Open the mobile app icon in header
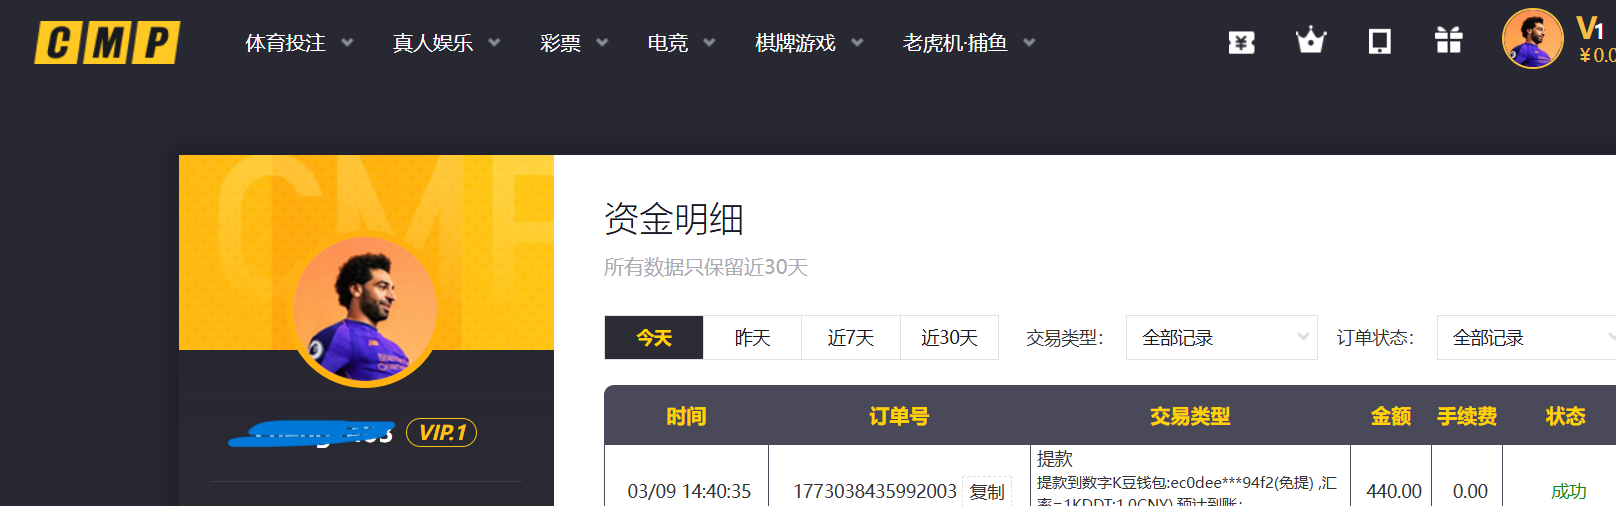Image resolution: width=1616 pixels, height=506 pixels. tap(1379, 41)
